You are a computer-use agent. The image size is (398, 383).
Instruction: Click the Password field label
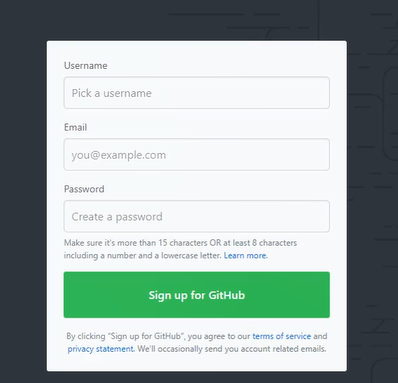pos(84,189)
